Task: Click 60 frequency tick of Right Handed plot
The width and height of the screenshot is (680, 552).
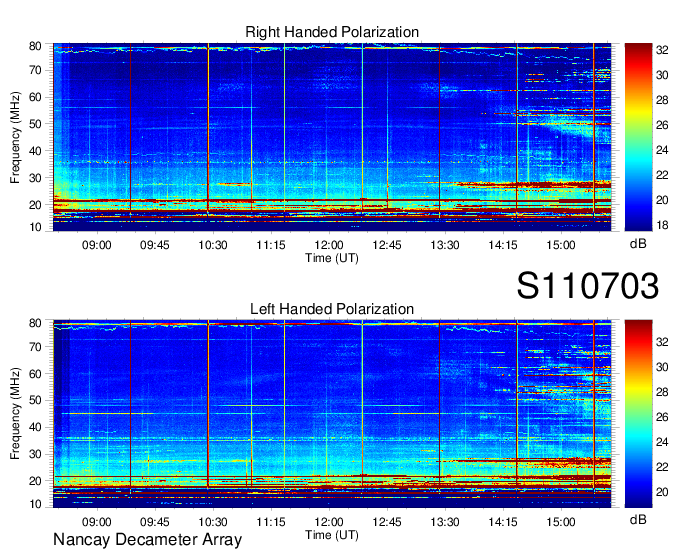Action: pos(35,97)
